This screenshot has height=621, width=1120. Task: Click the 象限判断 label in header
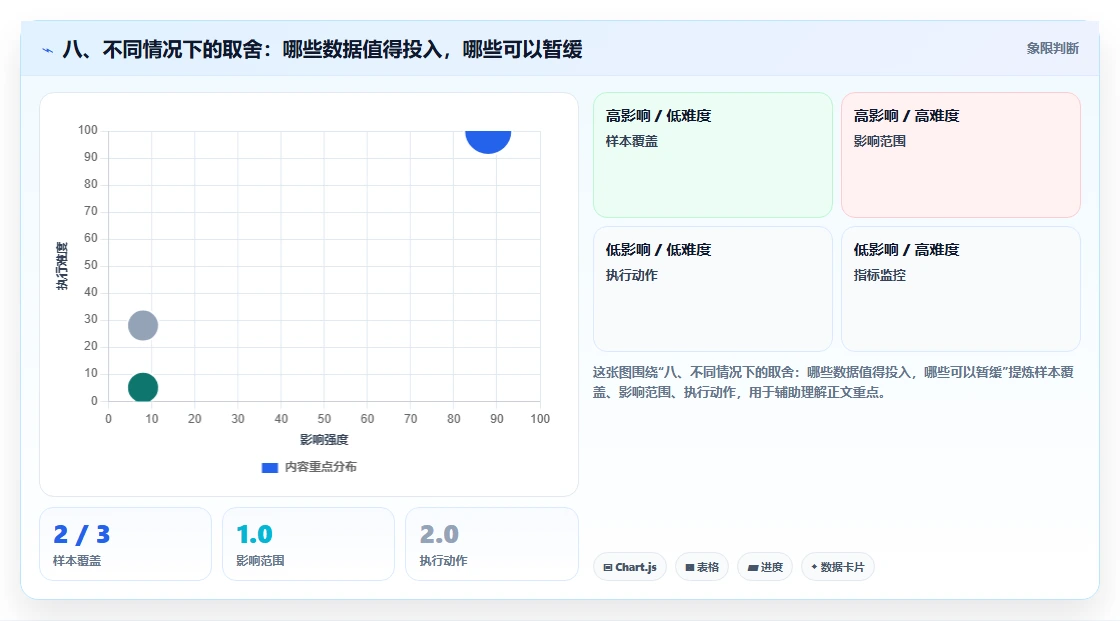(x=1052, y=49)
